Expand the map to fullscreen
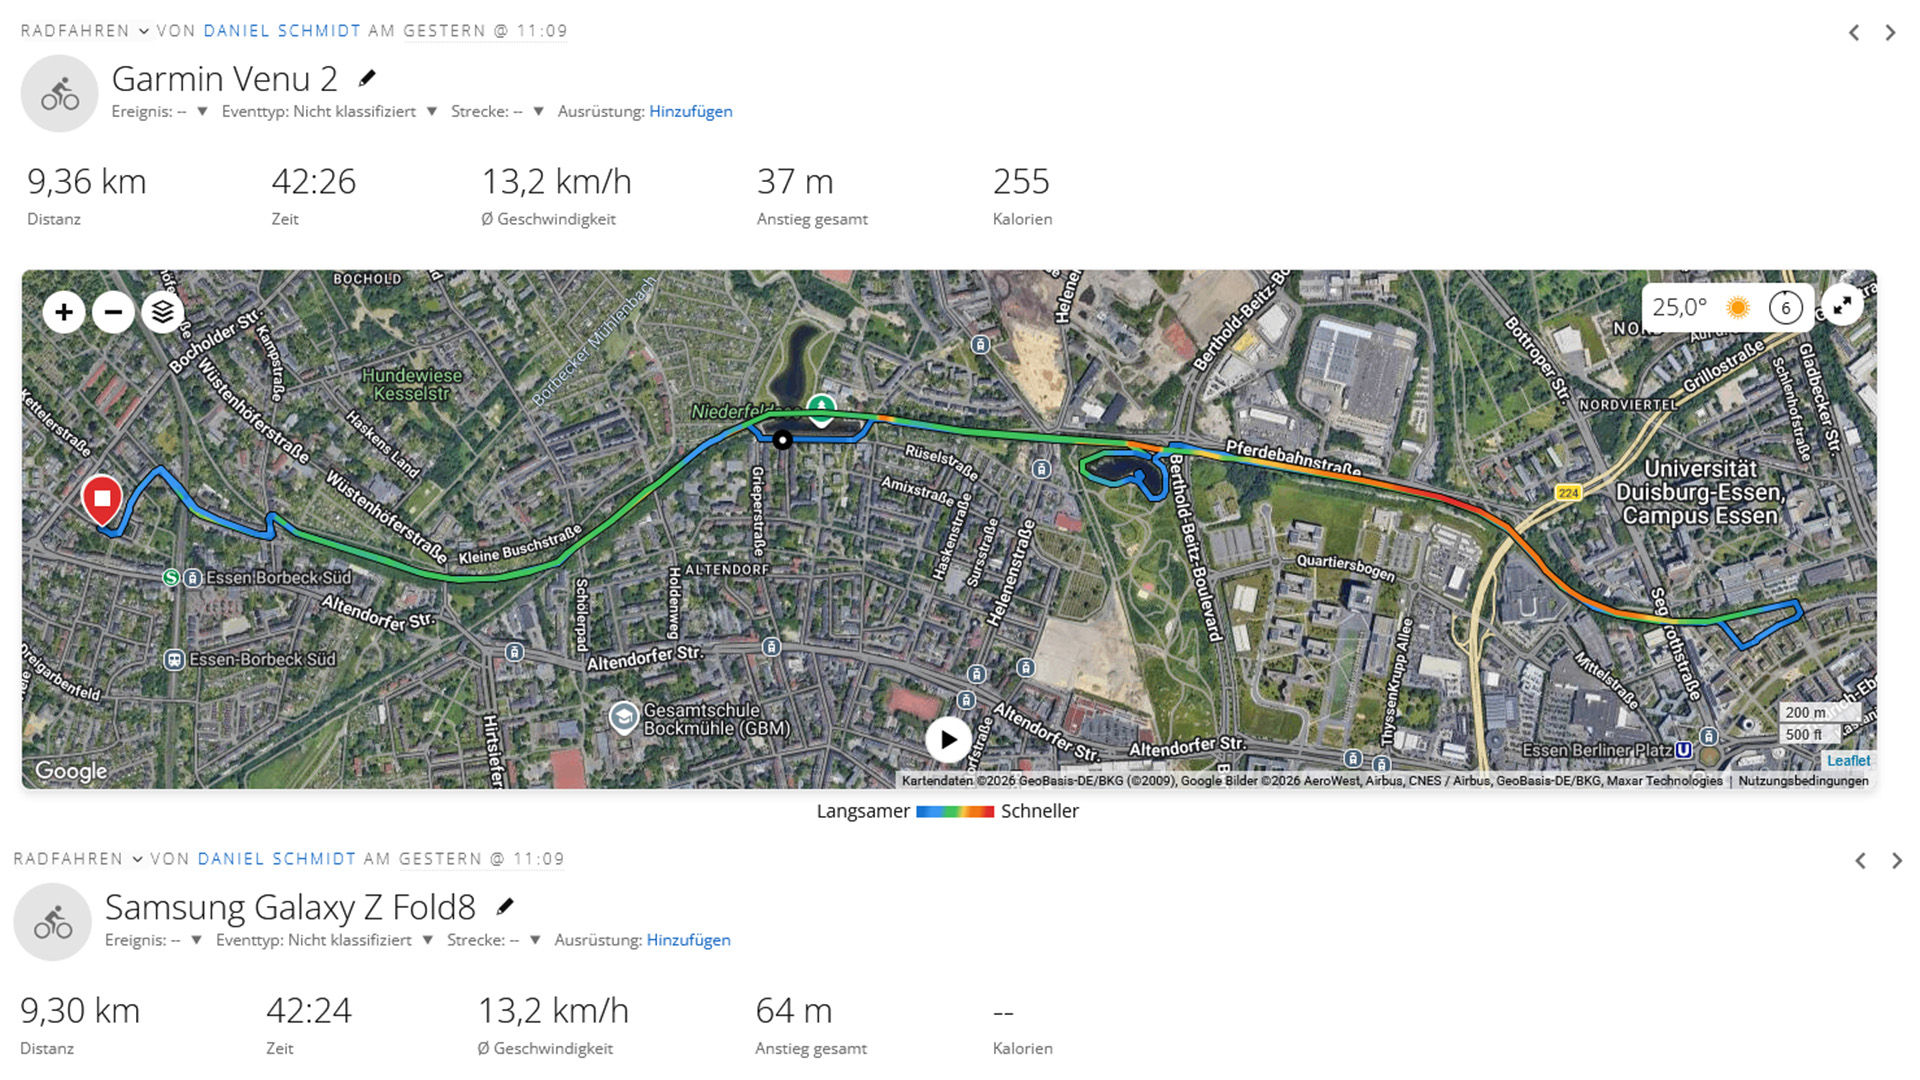This screenshot has height=1080, width=1920. tap(1842, 305)
